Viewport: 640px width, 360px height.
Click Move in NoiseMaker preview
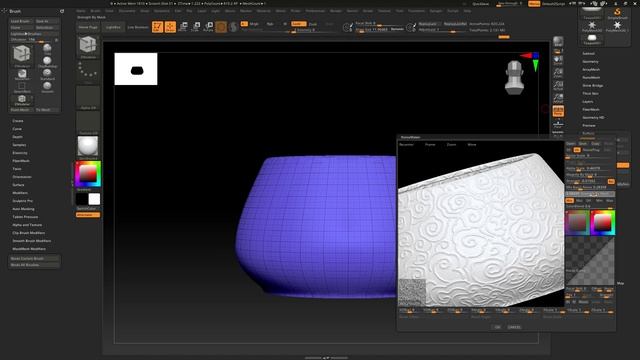point(472,144)
